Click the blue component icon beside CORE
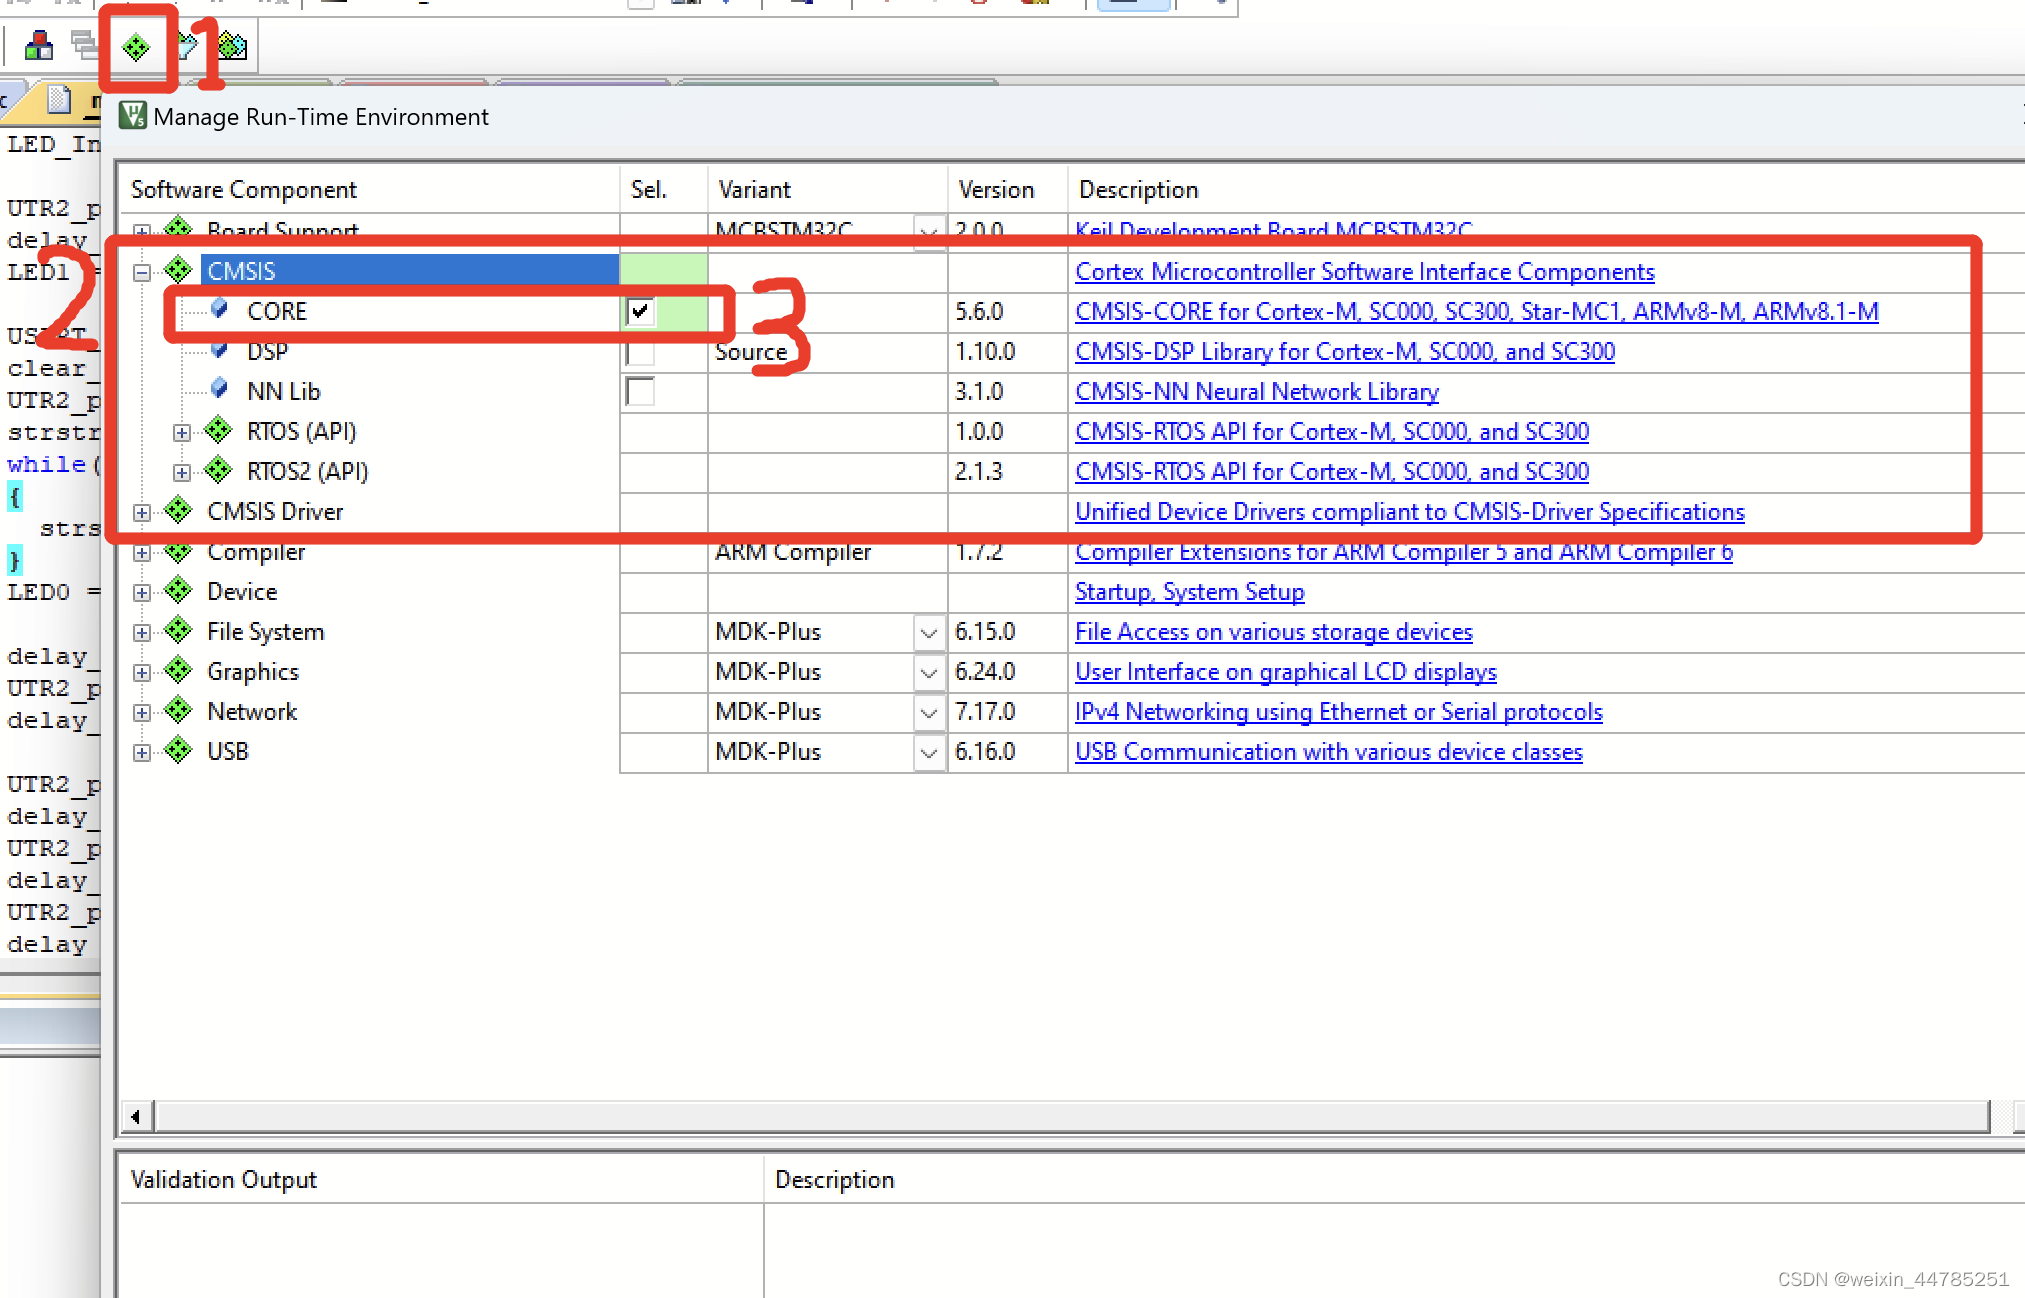Viewport: 2025px width, 1298px height. click(x=219, y=310)
